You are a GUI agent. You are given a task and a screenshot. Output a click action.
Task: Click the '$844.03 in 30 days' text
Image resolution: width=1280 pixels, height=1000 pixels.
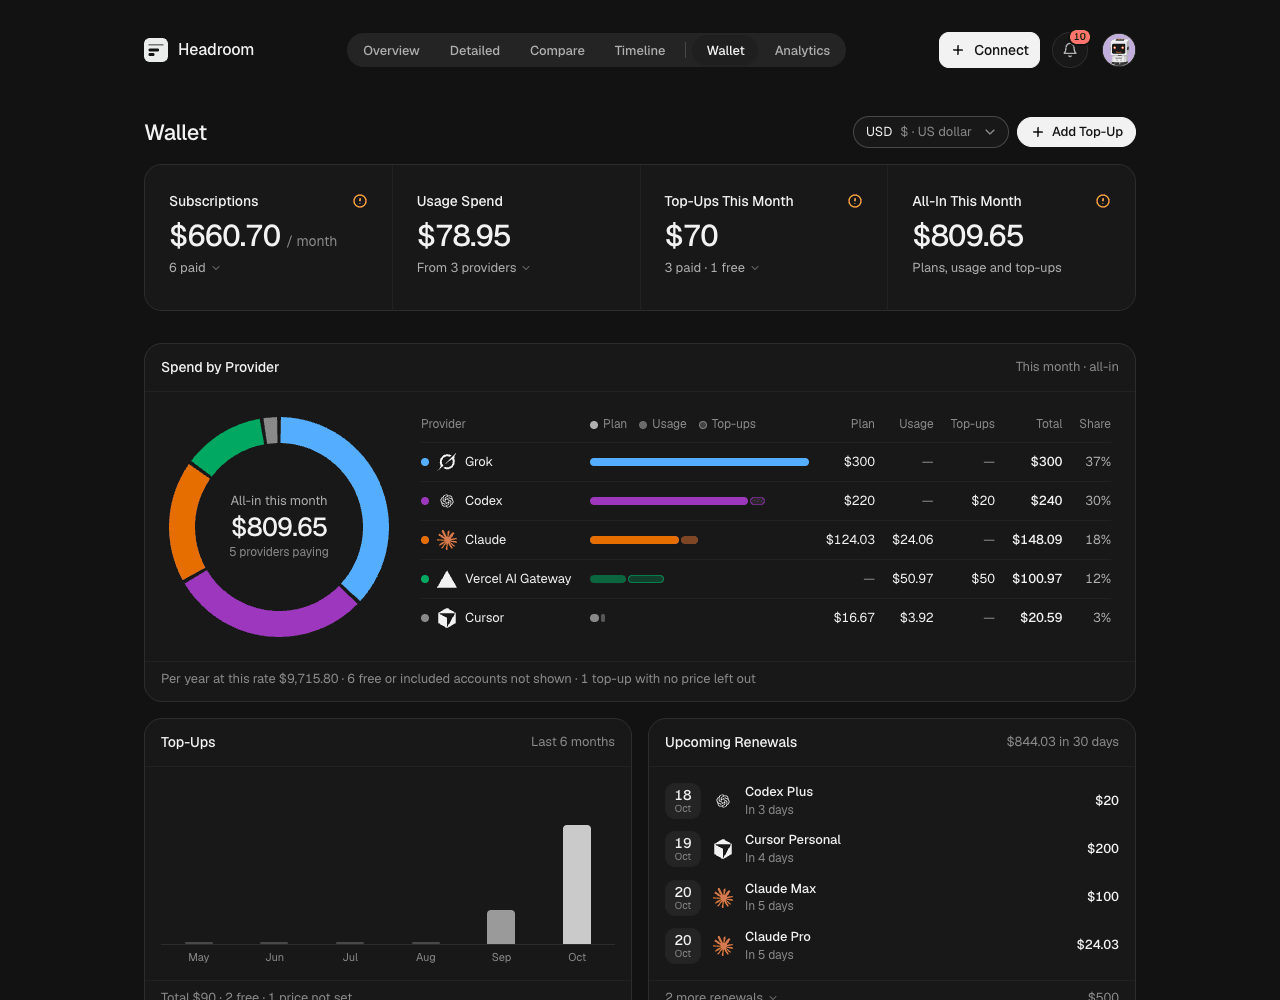click(1063, 742)
